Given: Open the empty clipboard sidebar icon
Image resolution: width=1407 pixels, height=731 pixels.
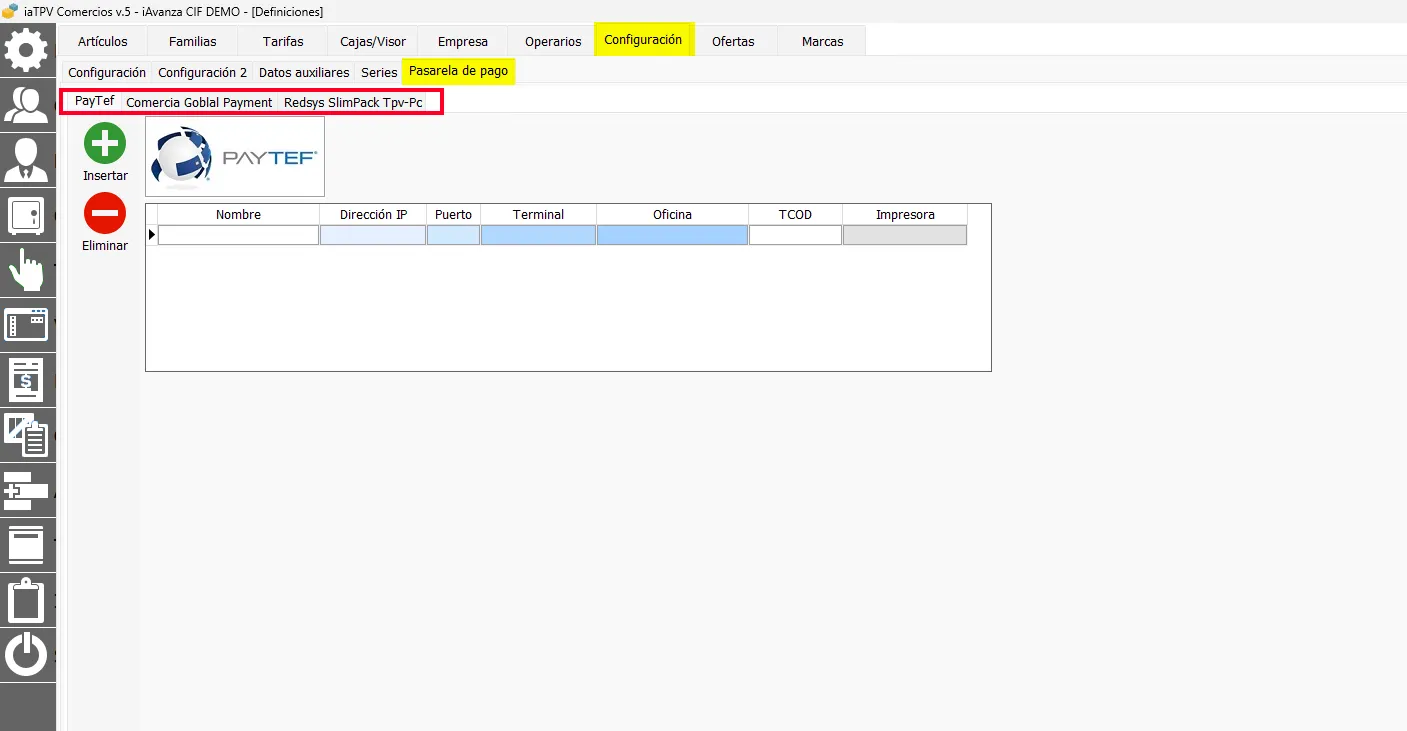Looking at the screenshot, I should tap(27, 600).
